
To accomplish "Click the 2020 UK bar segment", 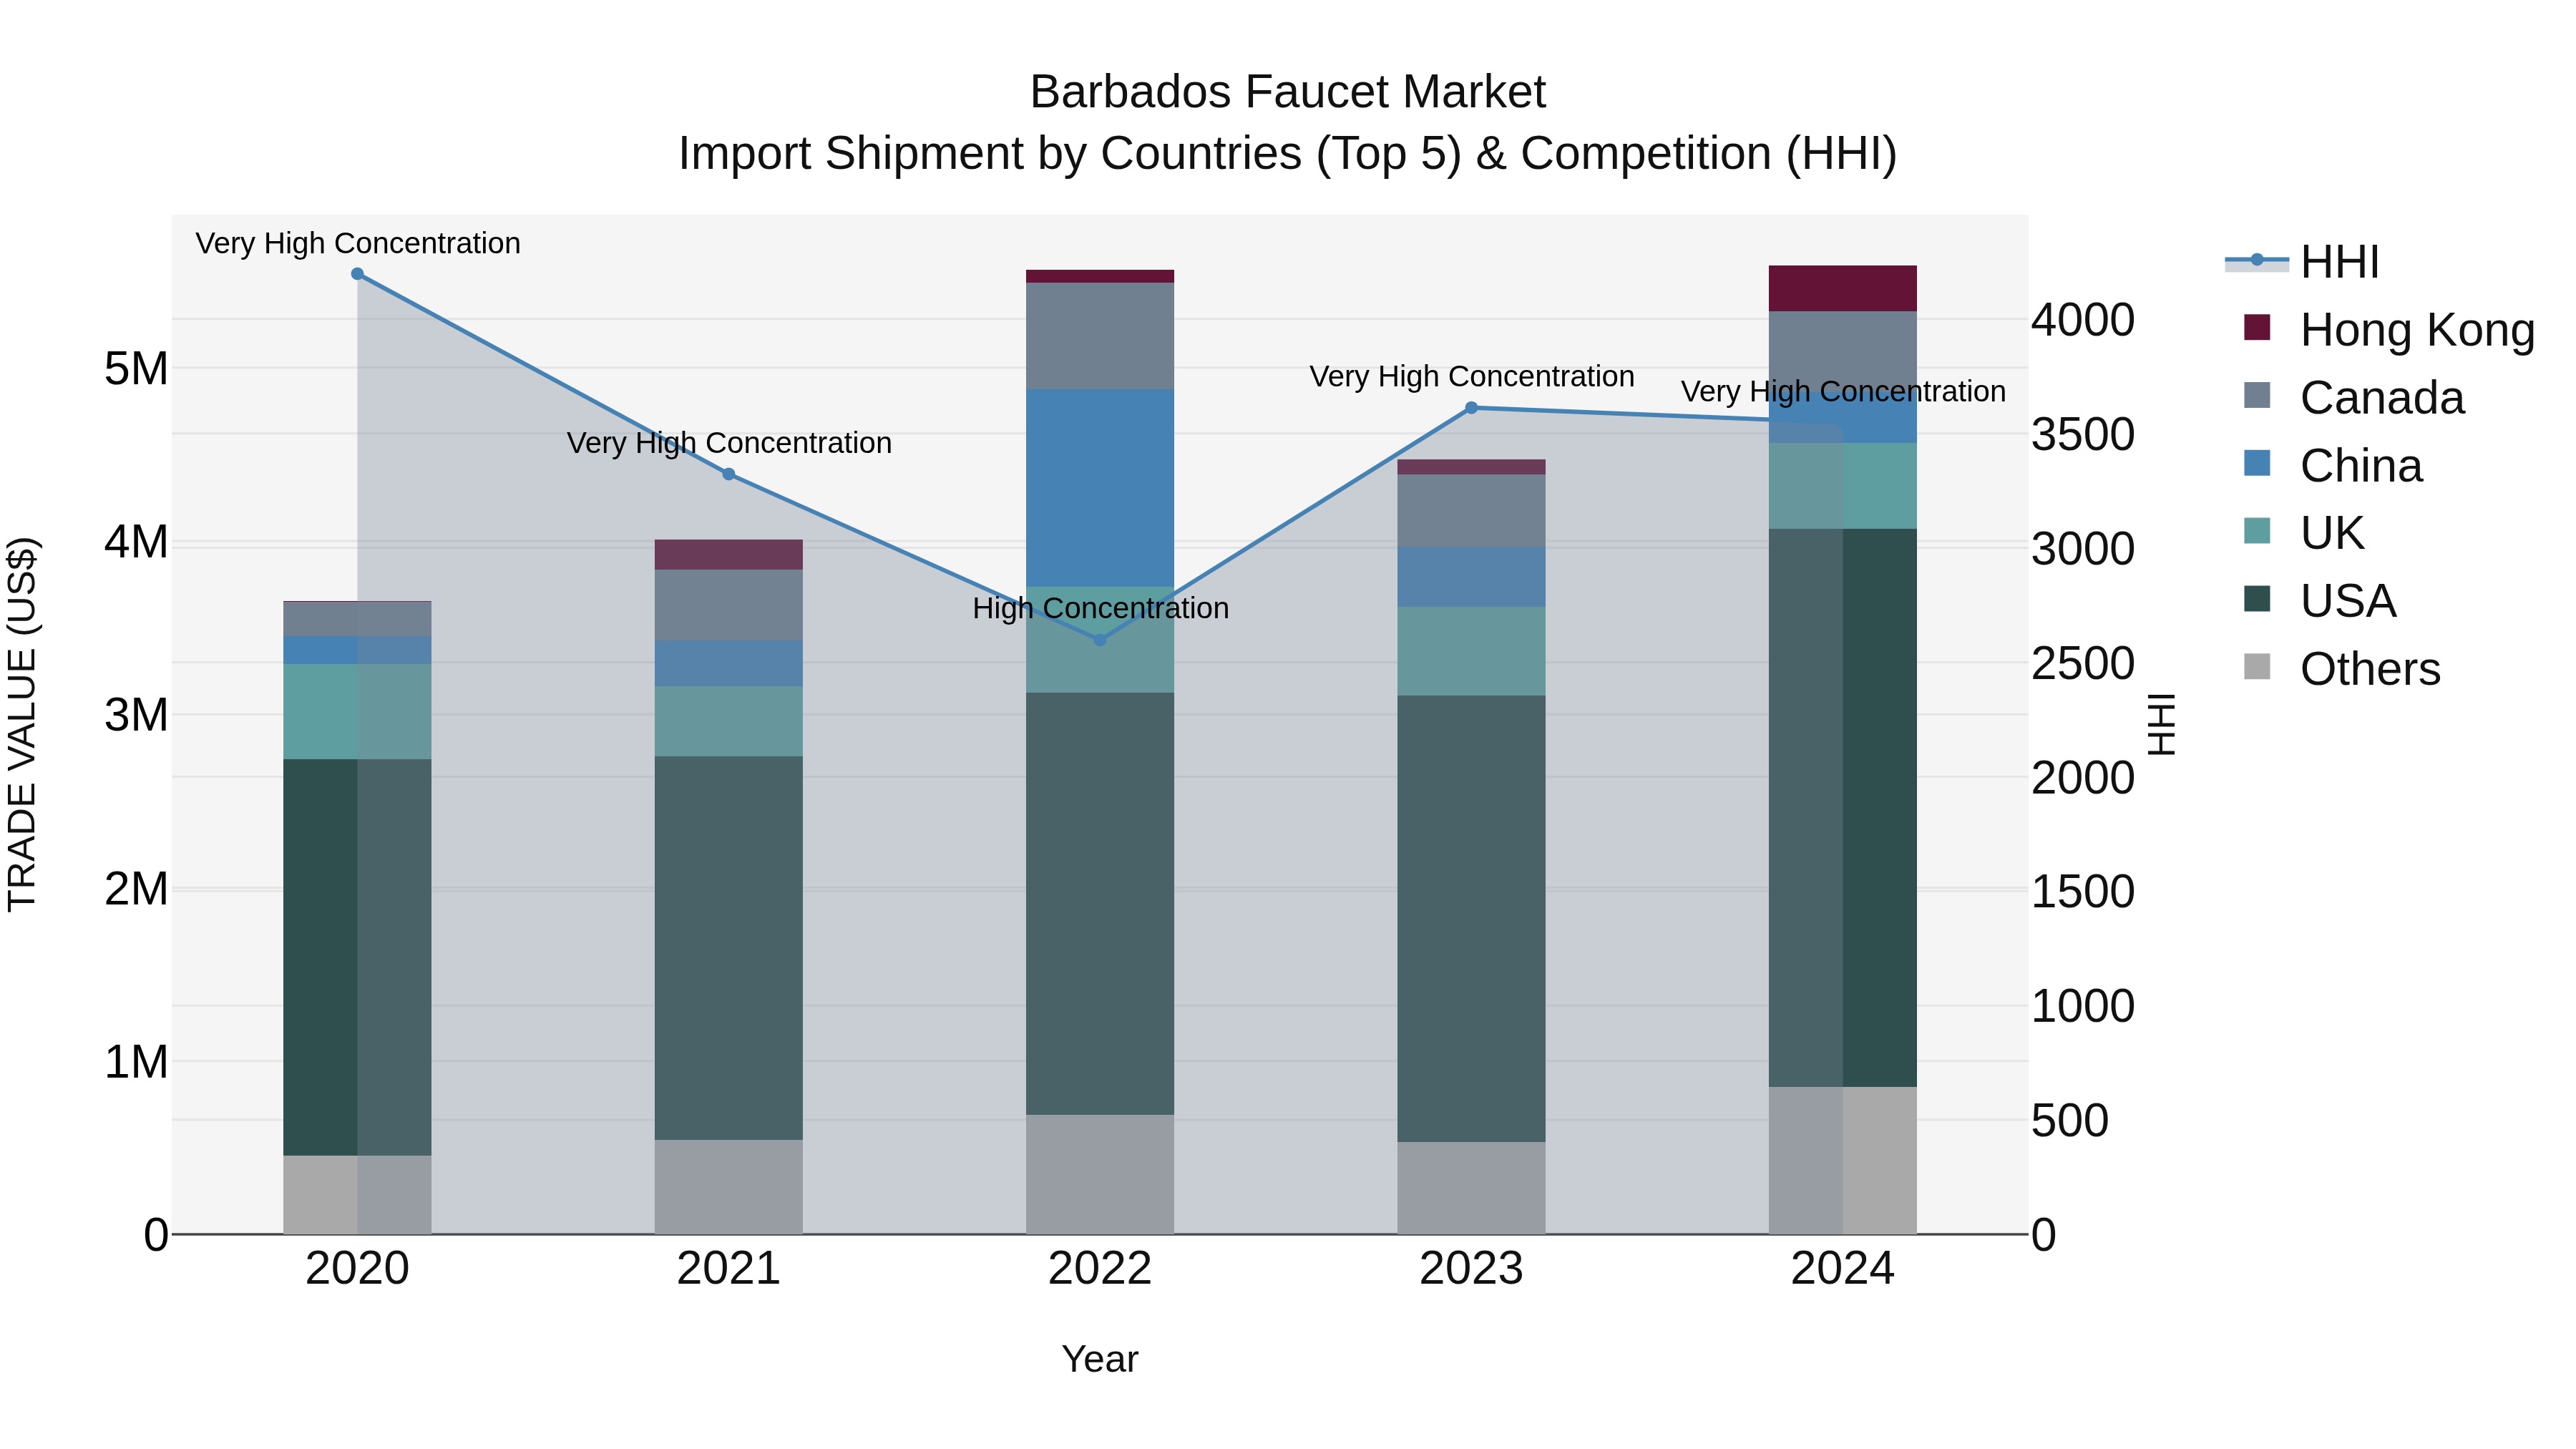I will point(357,712).
